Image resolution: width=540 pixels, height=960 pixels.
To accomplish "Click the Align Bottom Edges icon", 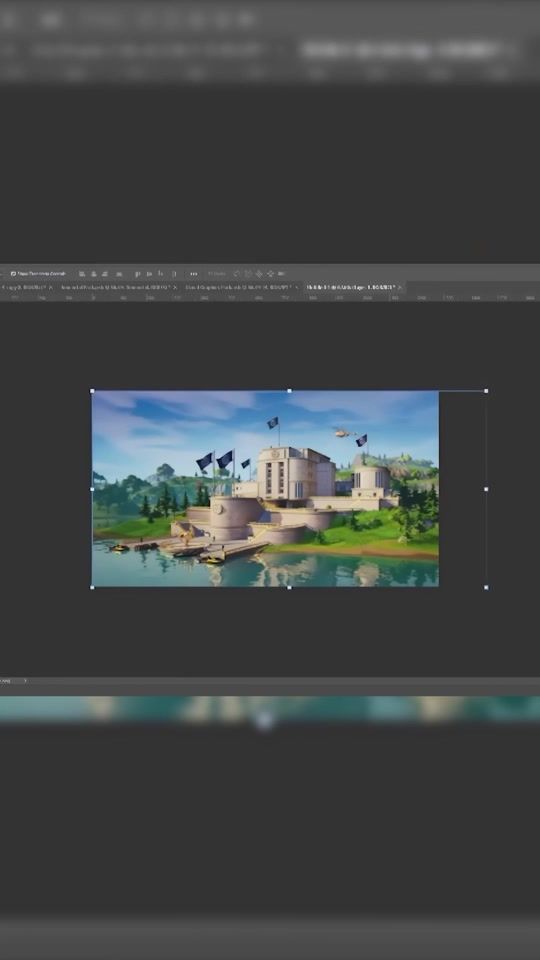I will click(160, 274).
